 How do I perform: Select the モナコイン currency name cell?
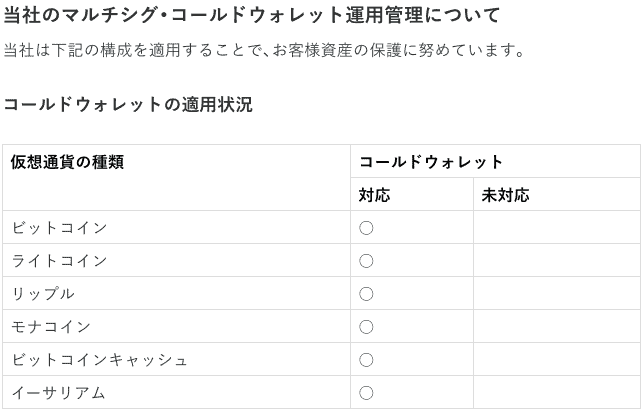coord(176,326)
